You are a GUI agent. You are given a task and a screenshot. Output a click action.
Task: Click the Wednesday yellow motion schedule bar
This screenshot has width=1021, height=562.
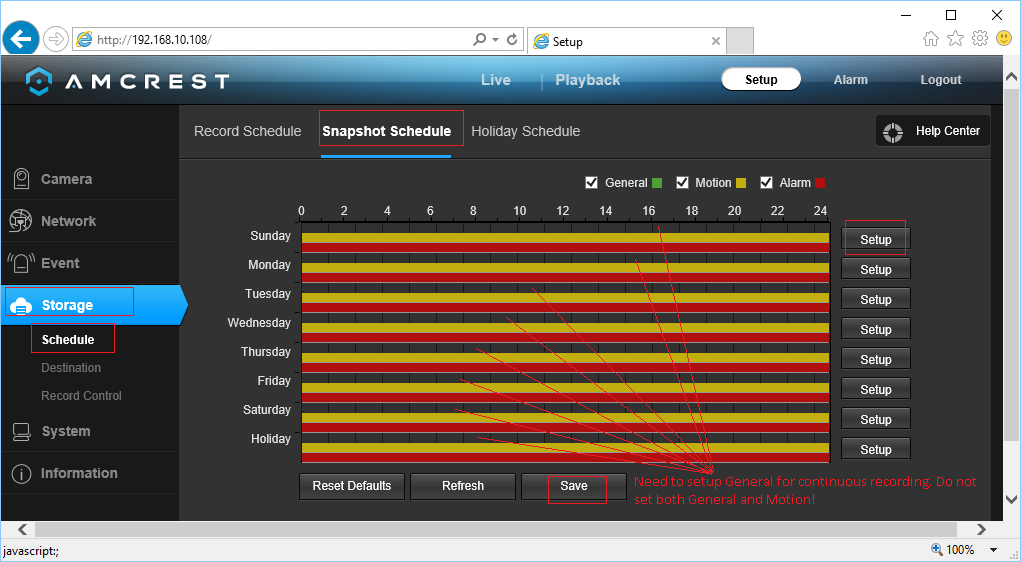click(x=565, y=327)
